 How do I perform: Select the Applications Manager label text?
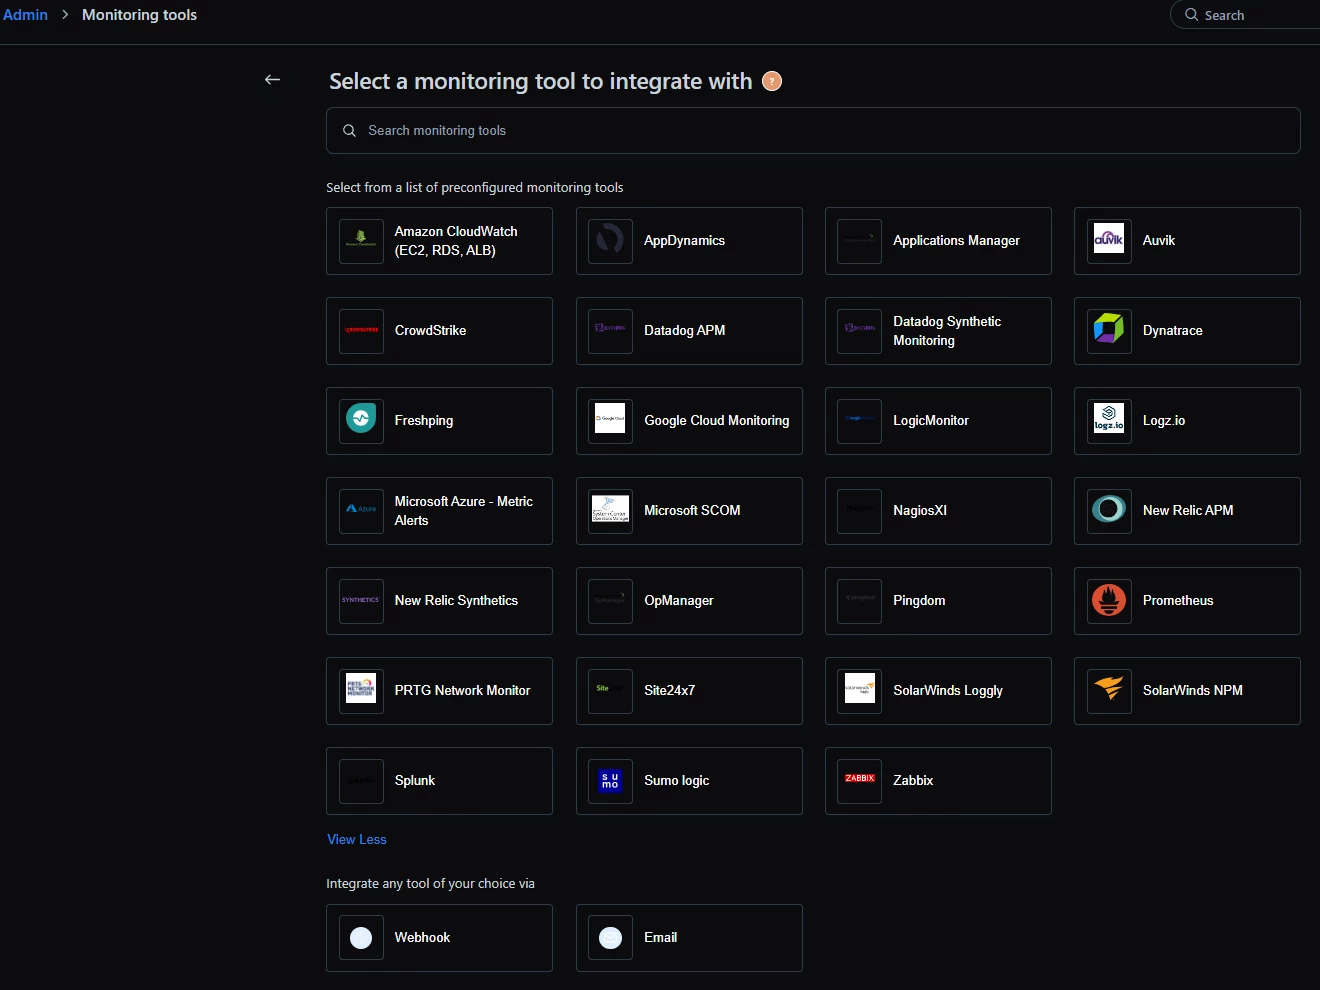pyautogui.click(x=956, y=241)
